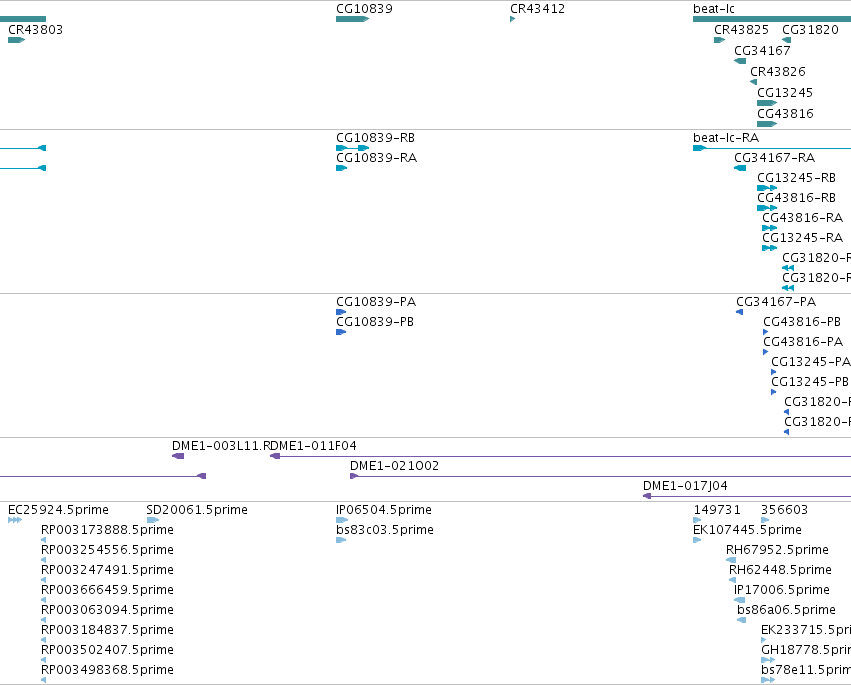851x685 pixels.
Task: Select the CG10839-PB protein glyph
Action: pos(341,332)
